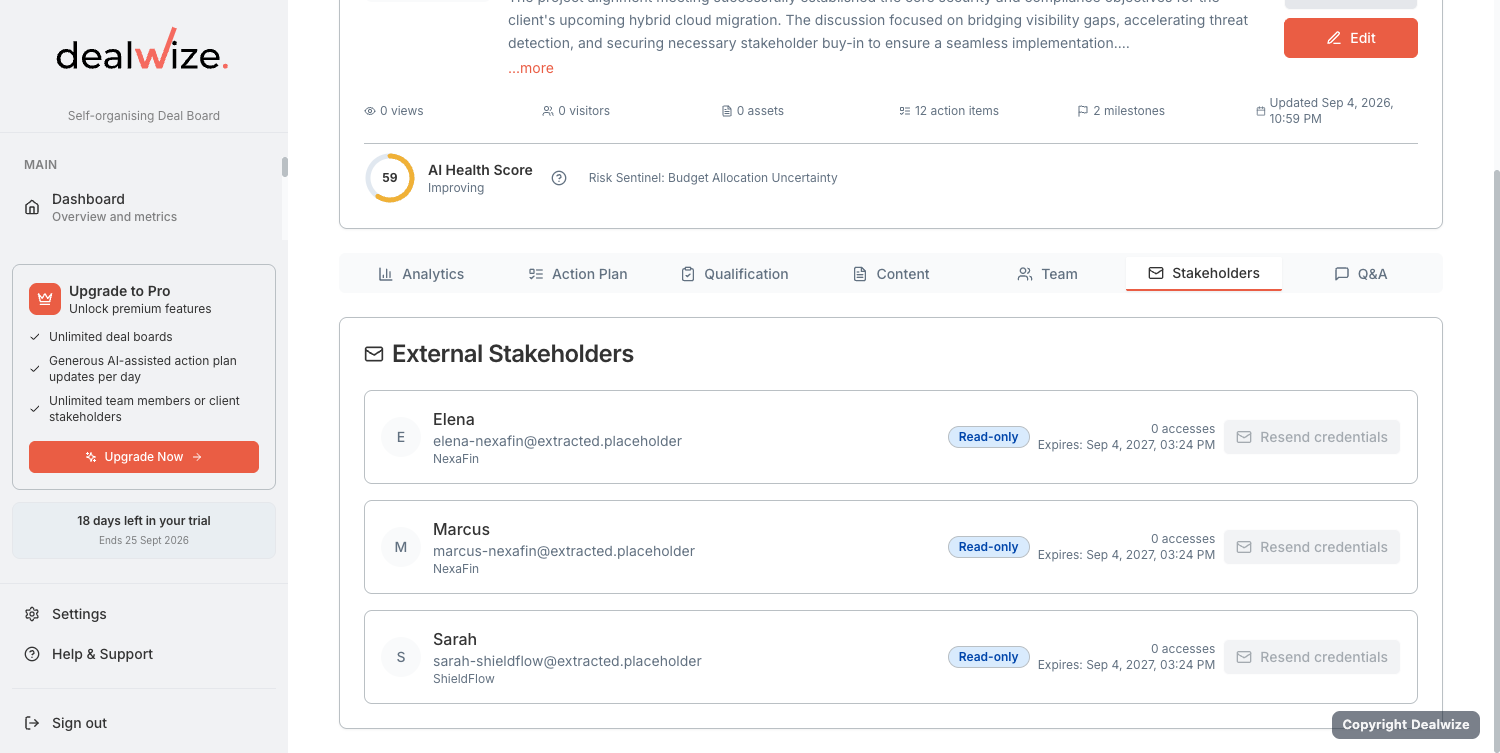Click the visitors people icon
The image size is (1500, 753).
click(x=548, y=111)
